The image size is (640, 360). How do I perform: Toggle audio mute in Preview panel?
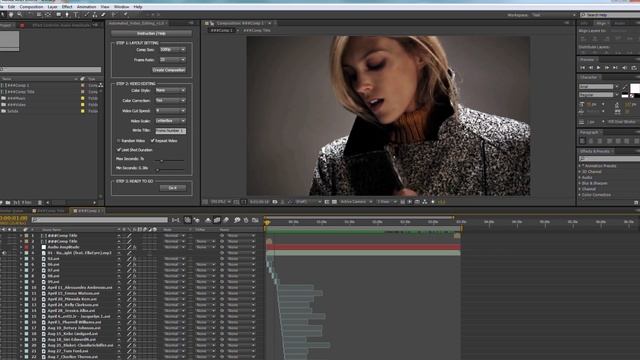tap(624, 68)
